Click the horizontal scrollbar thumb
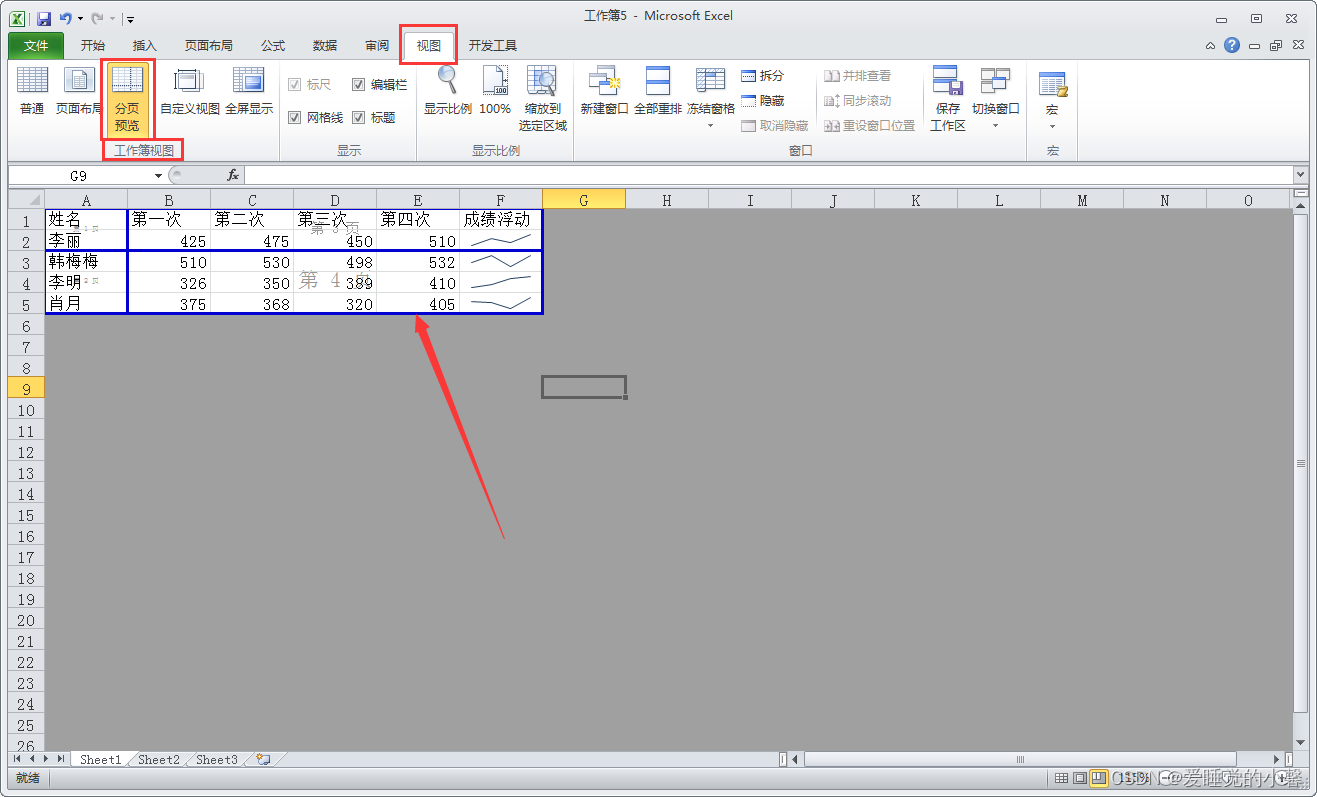The width and height of the screenshot is (1317, 797). 1020,759
